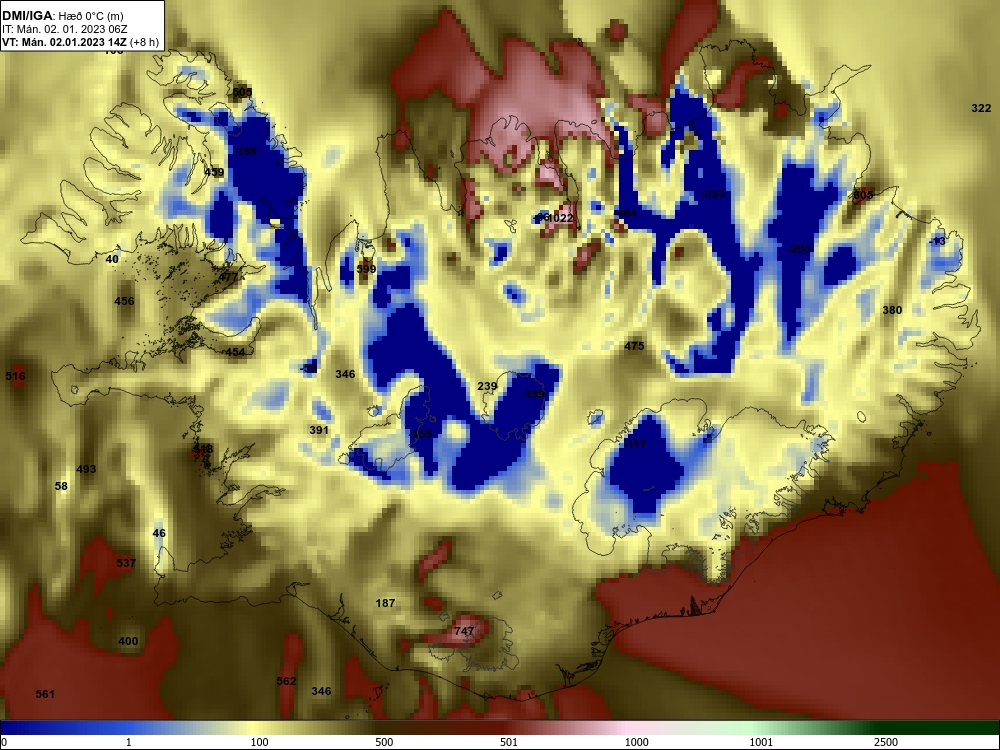The width and height of the screenshot is (1000, 750).
Task: Select the 187 height label
Action: tap(385, 603)
